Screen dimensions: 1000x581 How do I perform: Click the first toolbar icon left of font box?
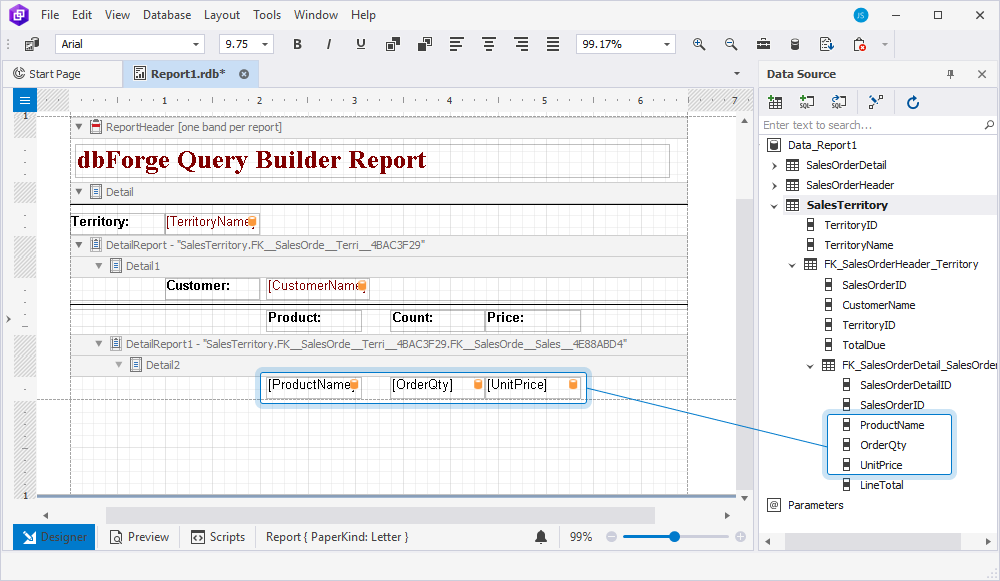click(31, 44)
